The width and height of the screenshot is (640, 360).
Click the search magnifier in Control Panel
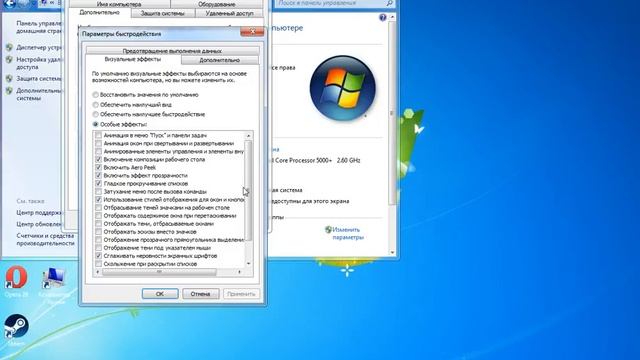pyautogui.click(x=389, y=3)
